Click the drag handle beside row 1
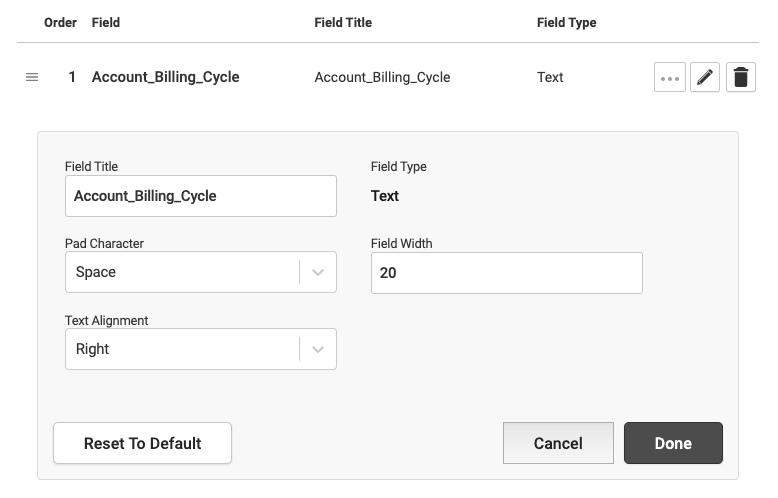 pos(32,77)
